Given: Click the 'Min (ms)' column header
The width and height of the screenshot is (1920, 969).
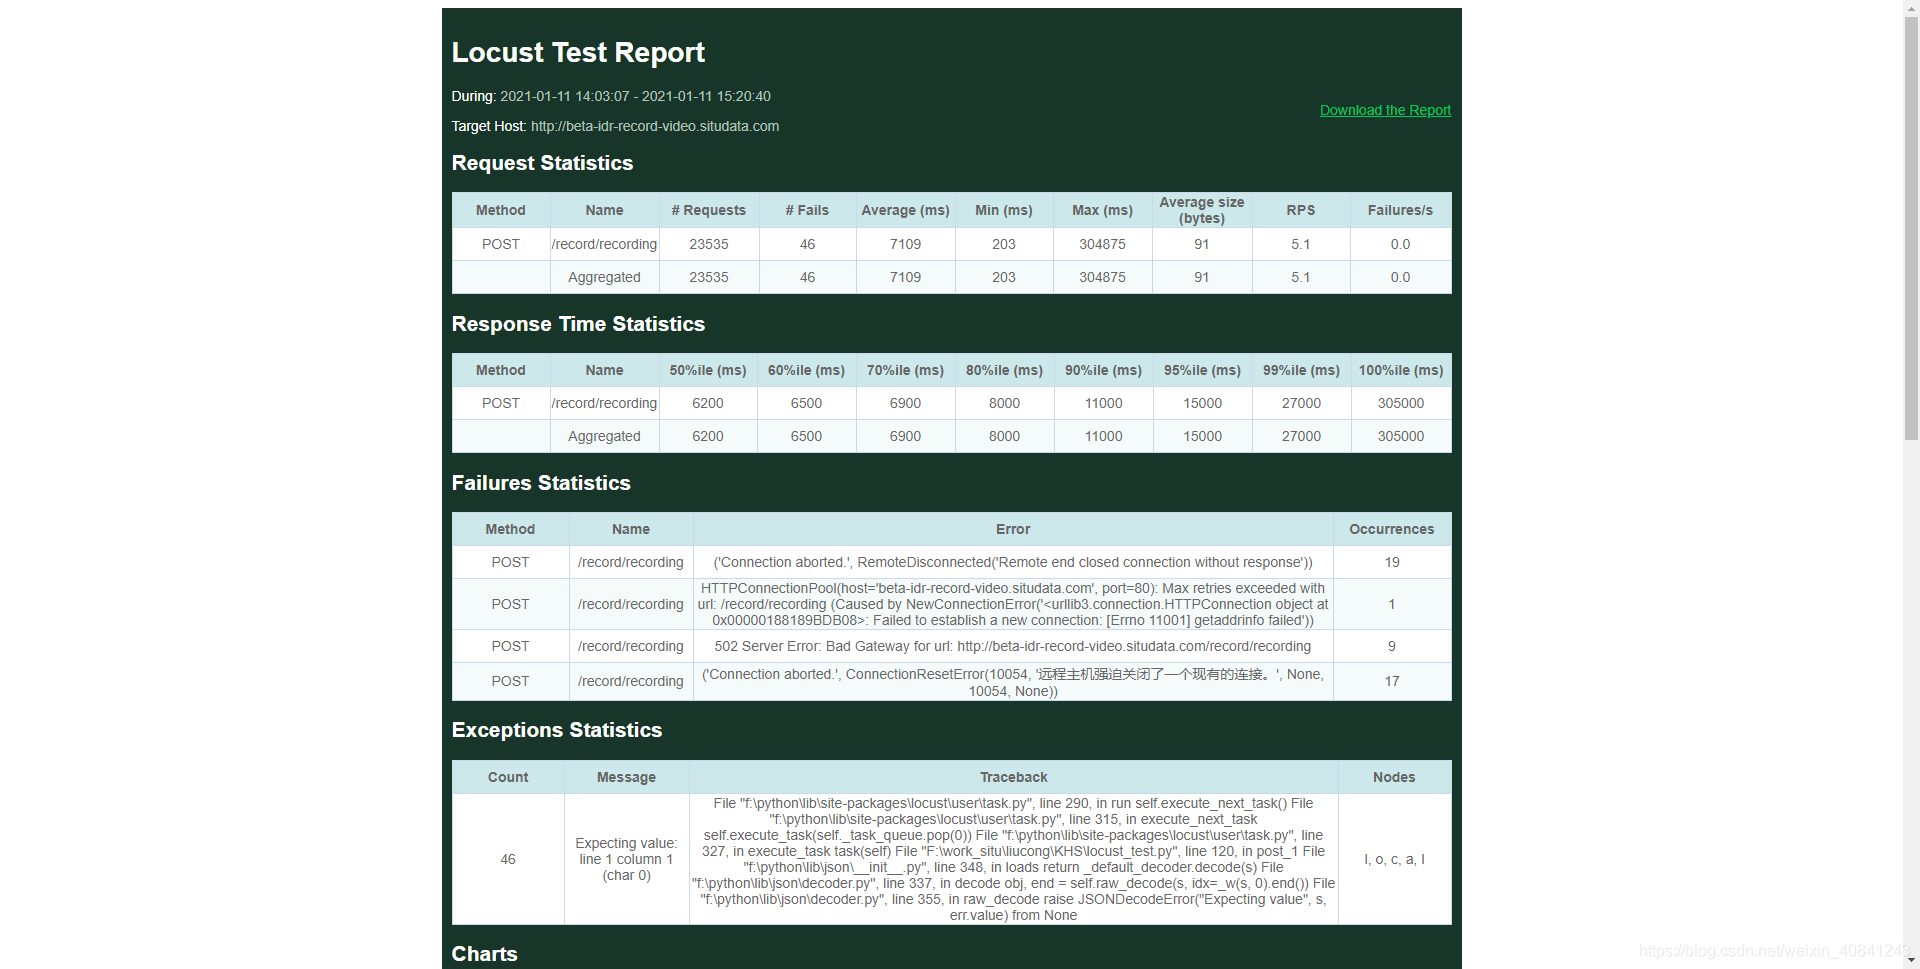Looking at the screenshot, I should [1004, 210].
